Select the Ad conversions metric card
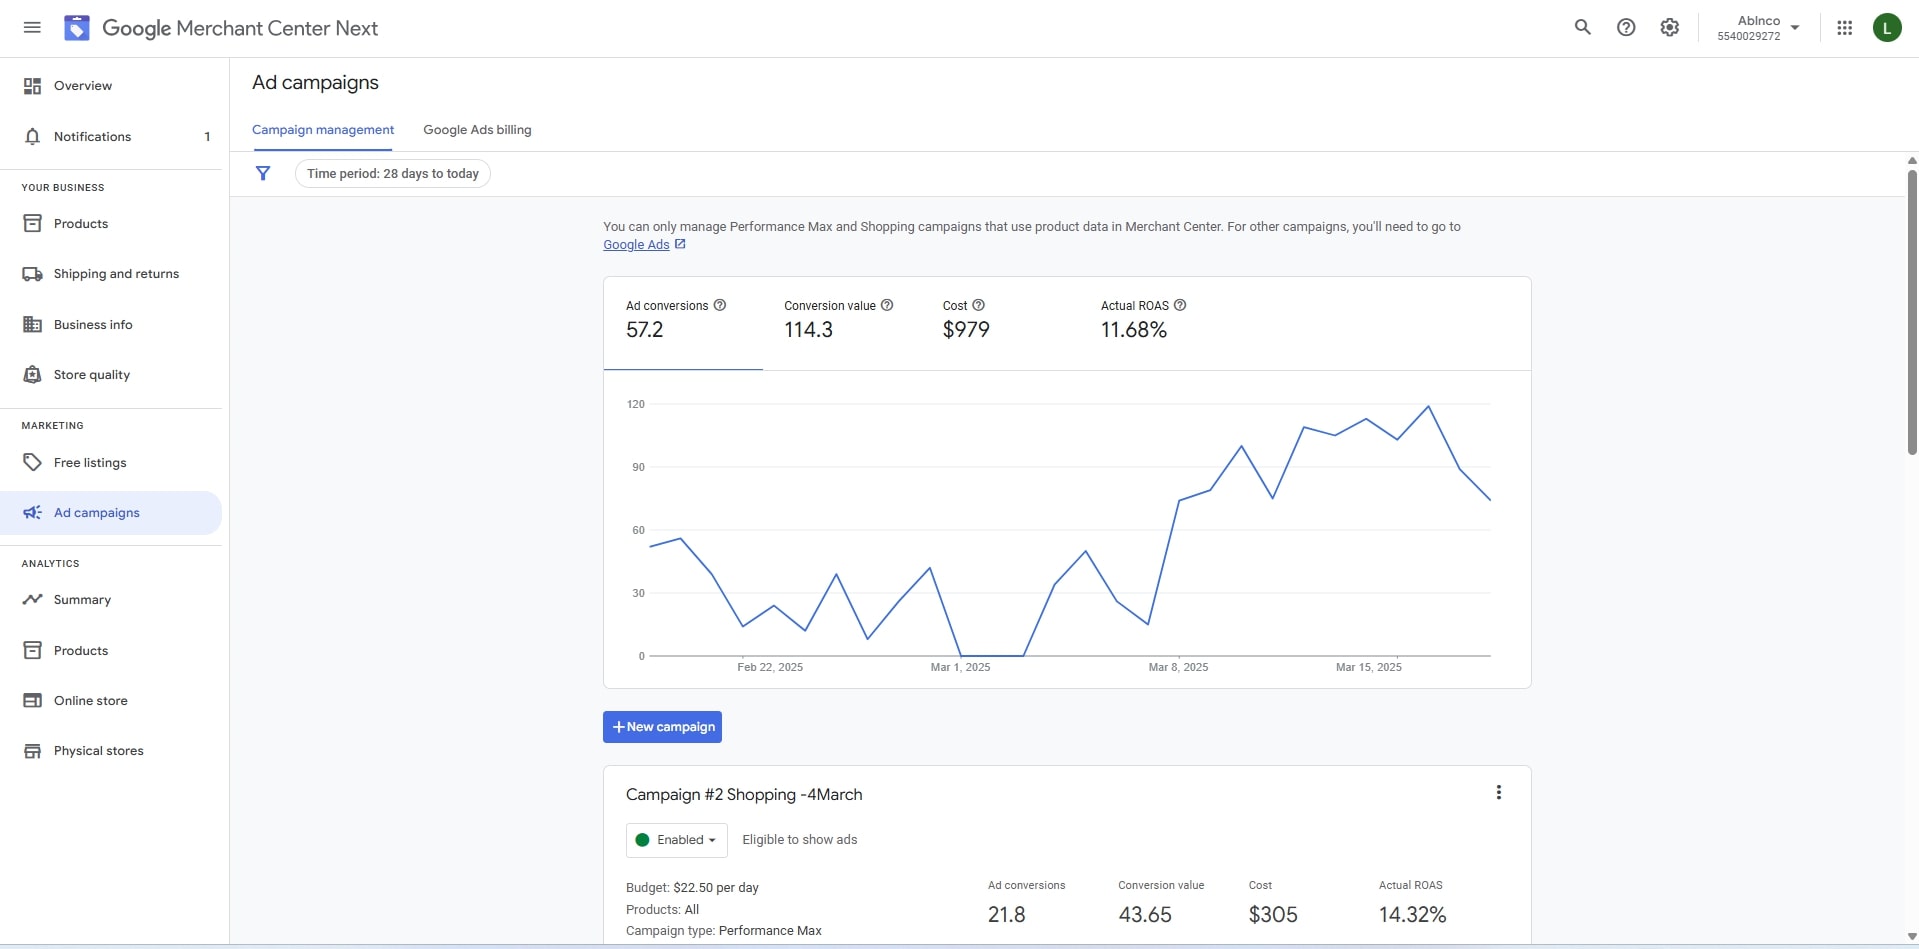 [x=683, y=324]
